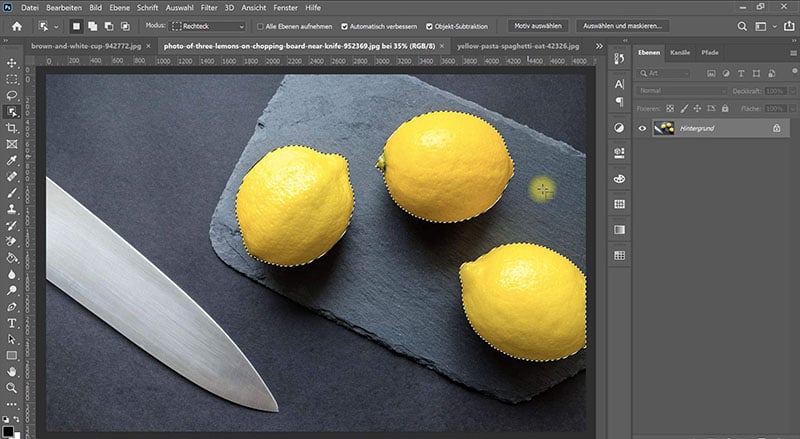Image resolution: width=800 pixels, height=439 pixels.
Task: Choose New Selection mode
Action: pyautogui.click(x=76, y=26)
